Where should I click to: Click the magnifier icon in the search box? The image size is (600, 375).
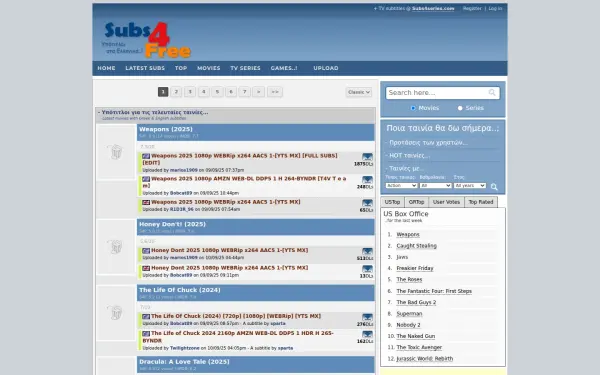(x=492, y=93)
